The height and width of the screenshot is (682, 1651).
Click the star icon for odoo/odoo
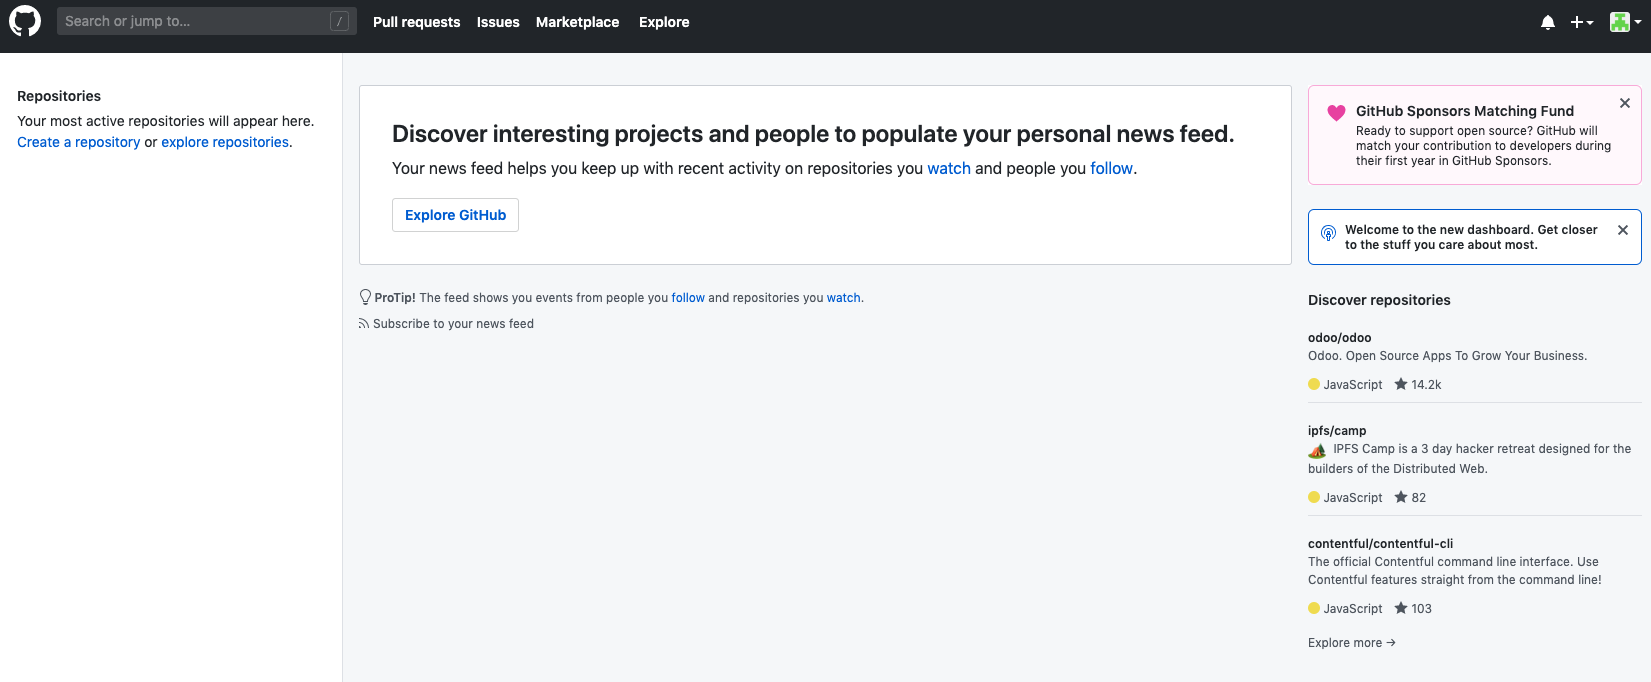1401,384
